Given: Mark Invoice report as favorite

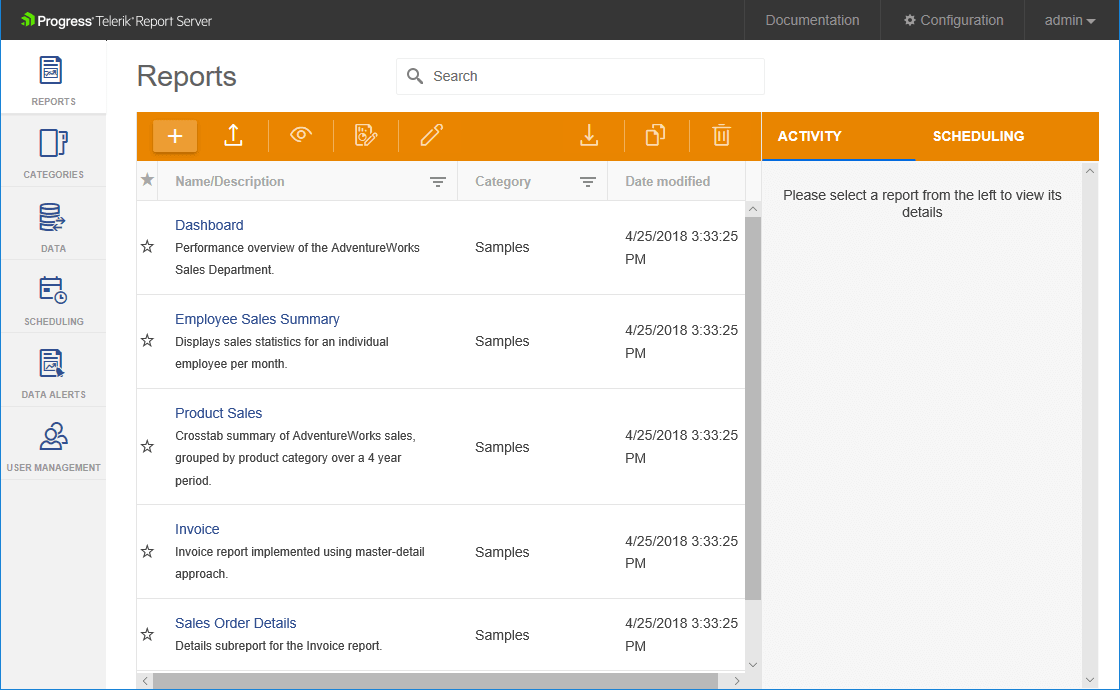Looking at the screenshot, I should pos(148,551).
